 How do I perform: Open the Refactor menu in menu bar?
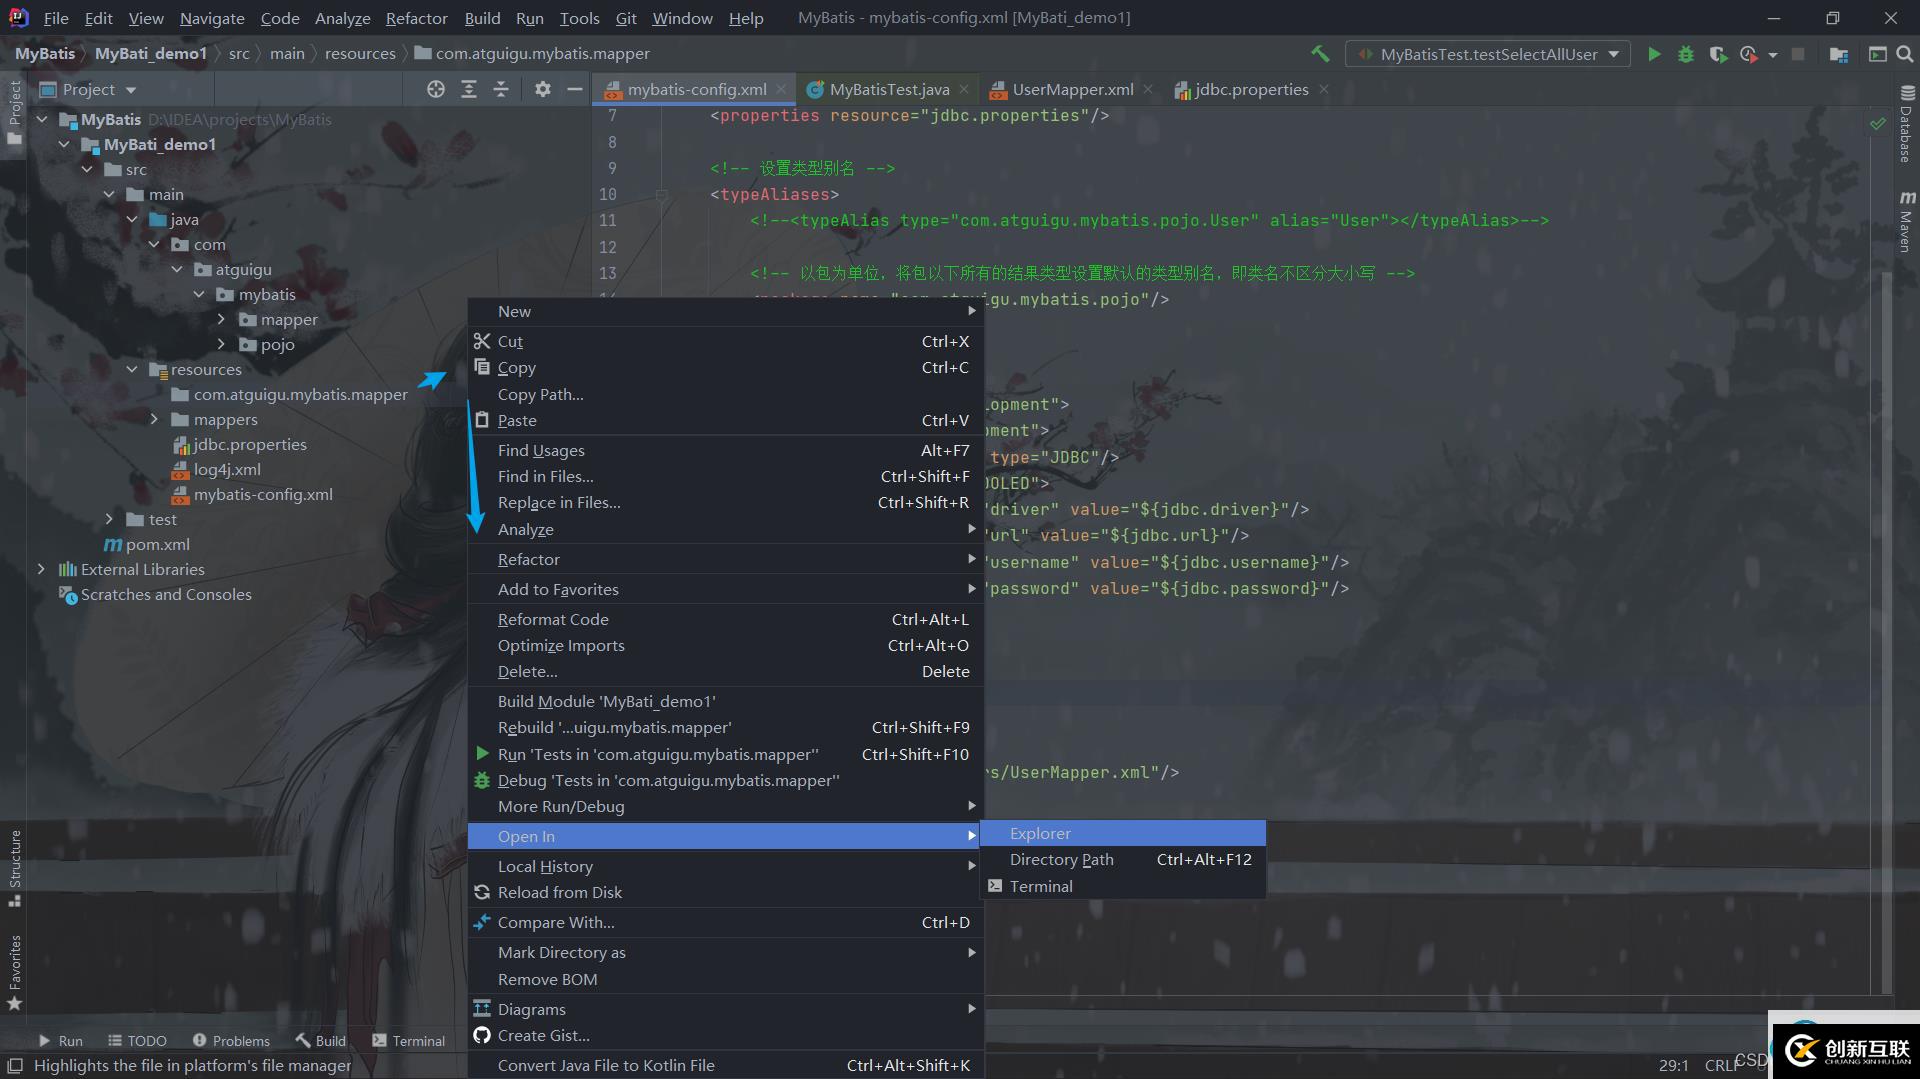coord(416,18)
